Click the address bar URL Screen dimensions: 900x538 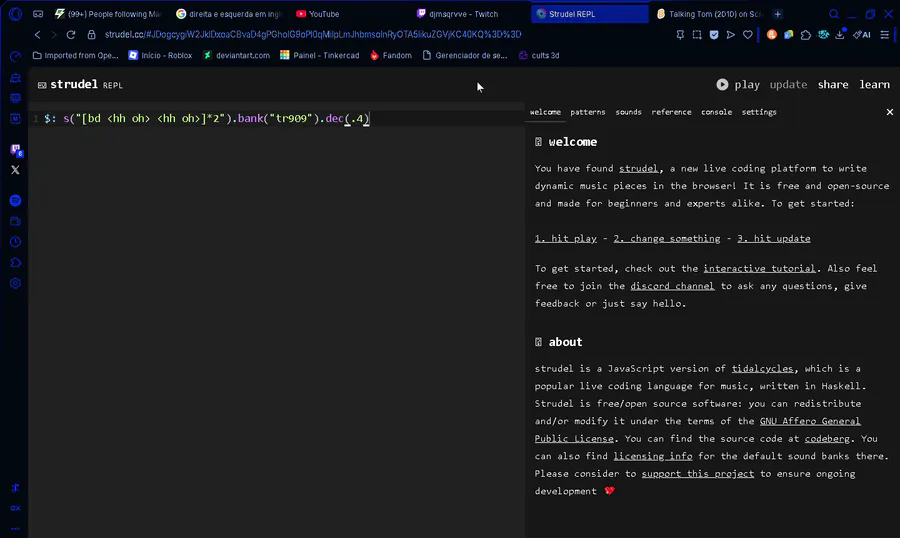coord(313,34)
